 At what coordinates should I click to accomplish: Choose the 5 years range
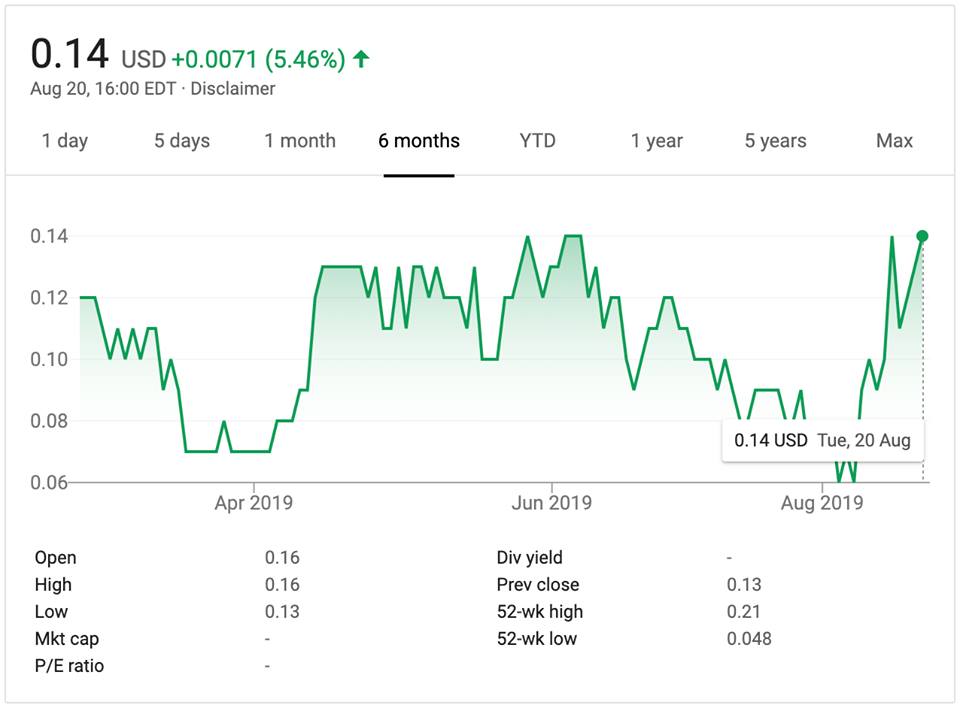[x=776, y=141]
